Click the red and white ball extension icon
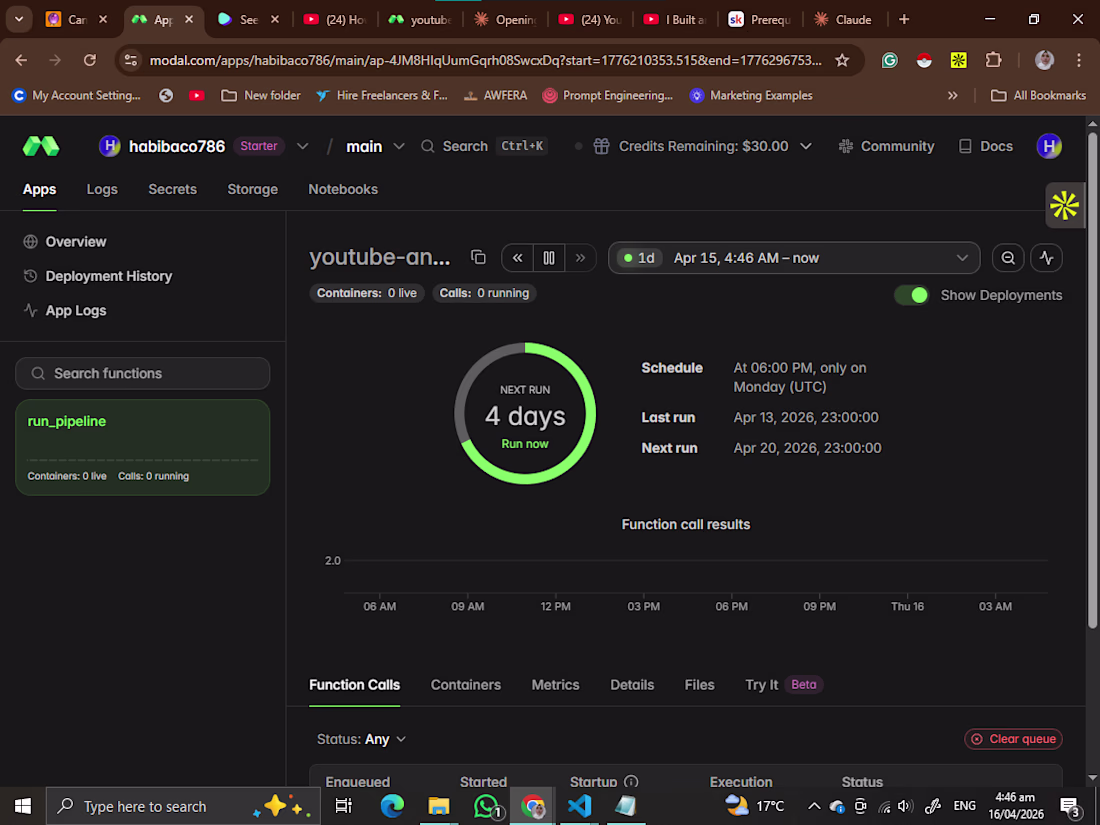This screenshot has height=825, width=1100. coord(924,60)
